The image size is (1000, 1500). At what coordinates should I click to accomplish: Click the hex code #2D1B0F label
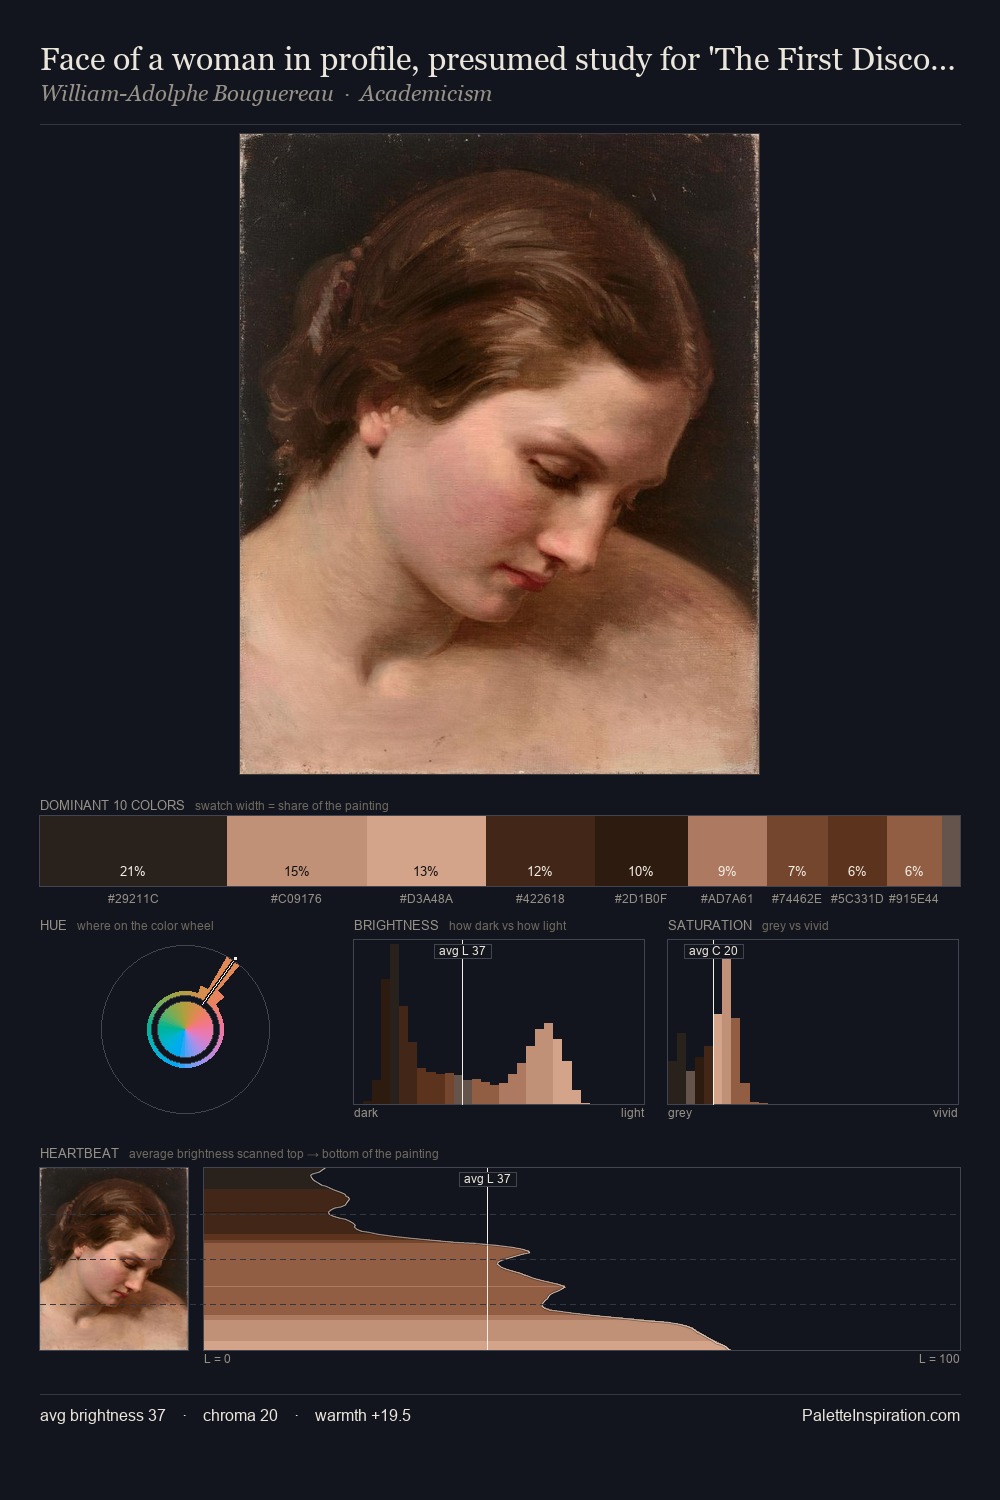pos(641,899)
